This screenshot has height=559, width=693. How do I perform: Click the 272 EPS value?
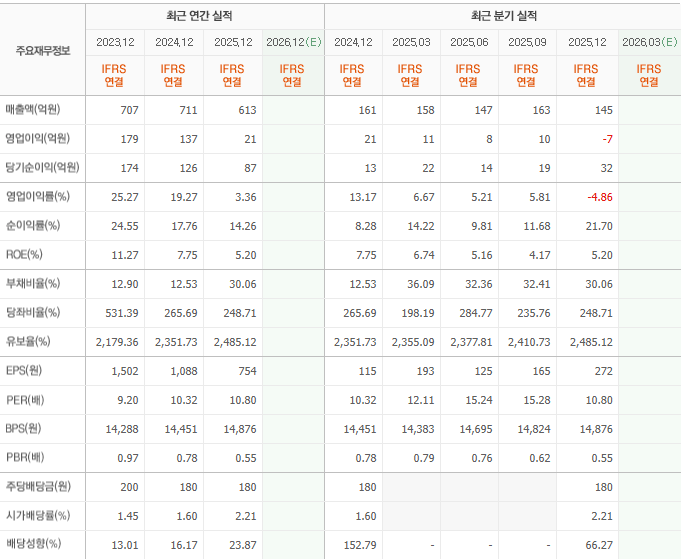(x=604, y=371)
